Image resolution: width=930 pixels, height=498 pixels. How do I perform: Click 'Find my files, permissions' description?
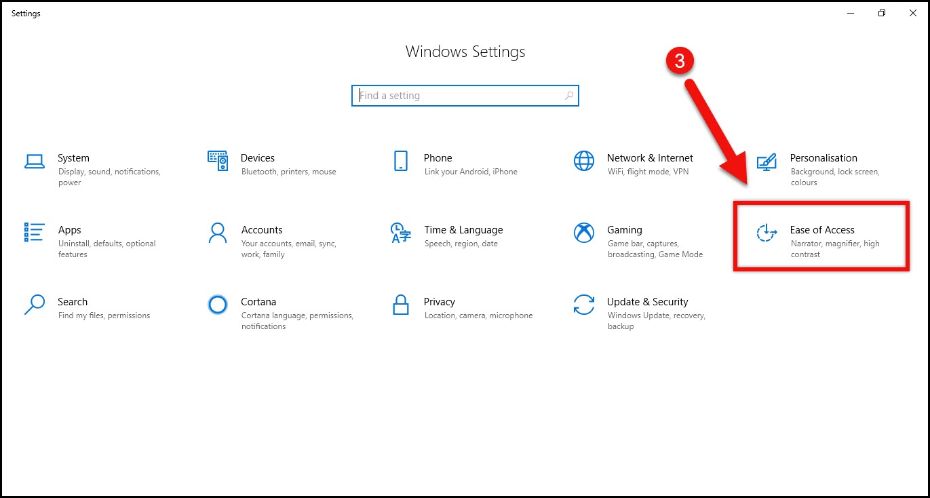tap(104, 315)
